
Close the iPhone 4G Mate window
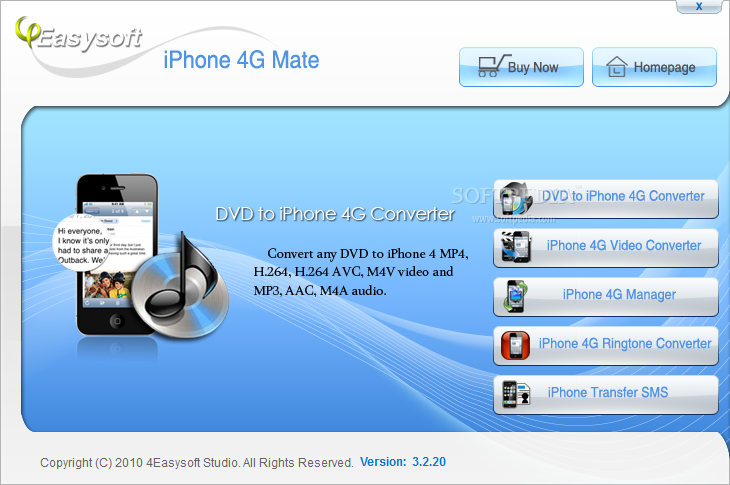(x=699, y=6)
